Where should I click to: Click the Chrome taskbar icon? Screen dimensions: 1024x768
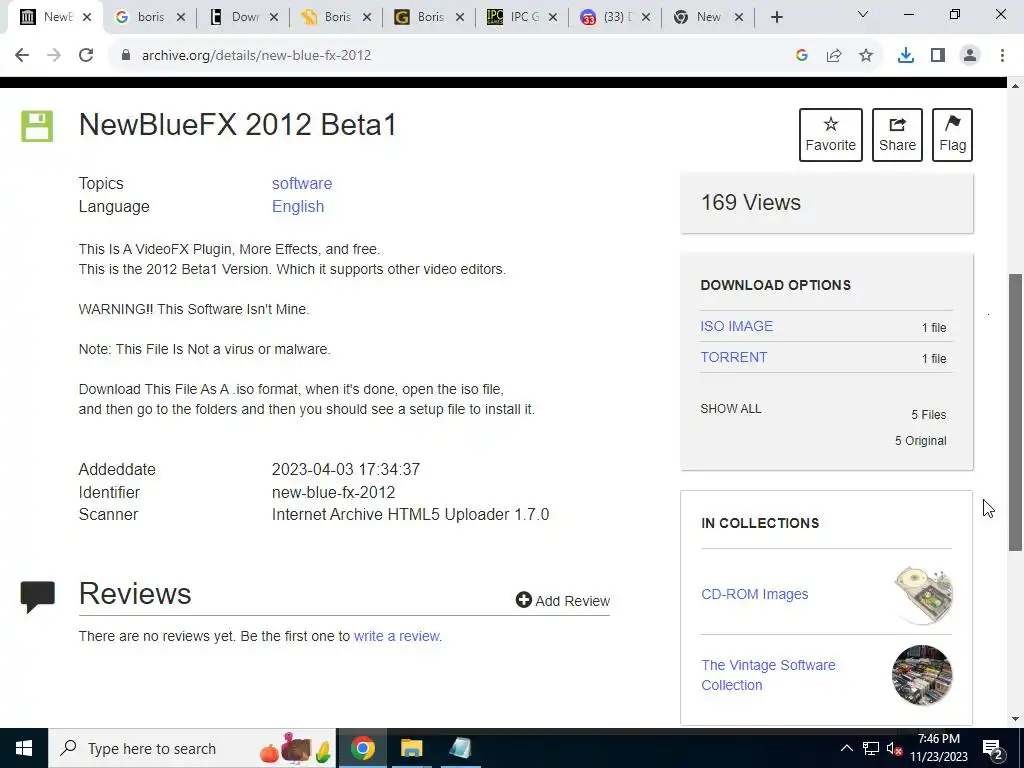[362, 748]
